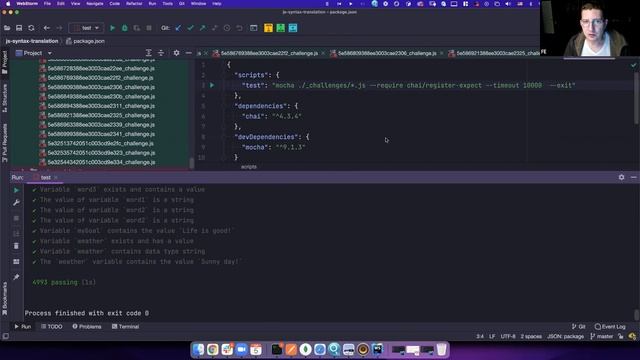The height and width of the screenshot is (360, 640).
Task: Open the master branch popup
Action: click(x=601, y=336)
